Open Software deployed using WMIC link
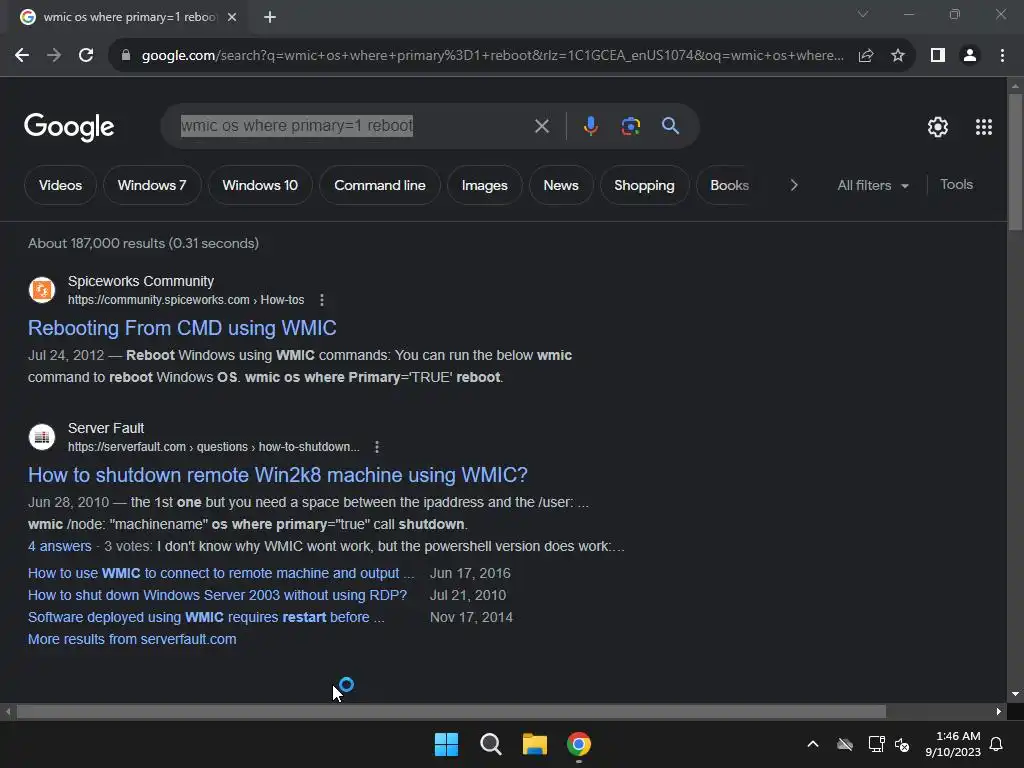 [206, 617]
